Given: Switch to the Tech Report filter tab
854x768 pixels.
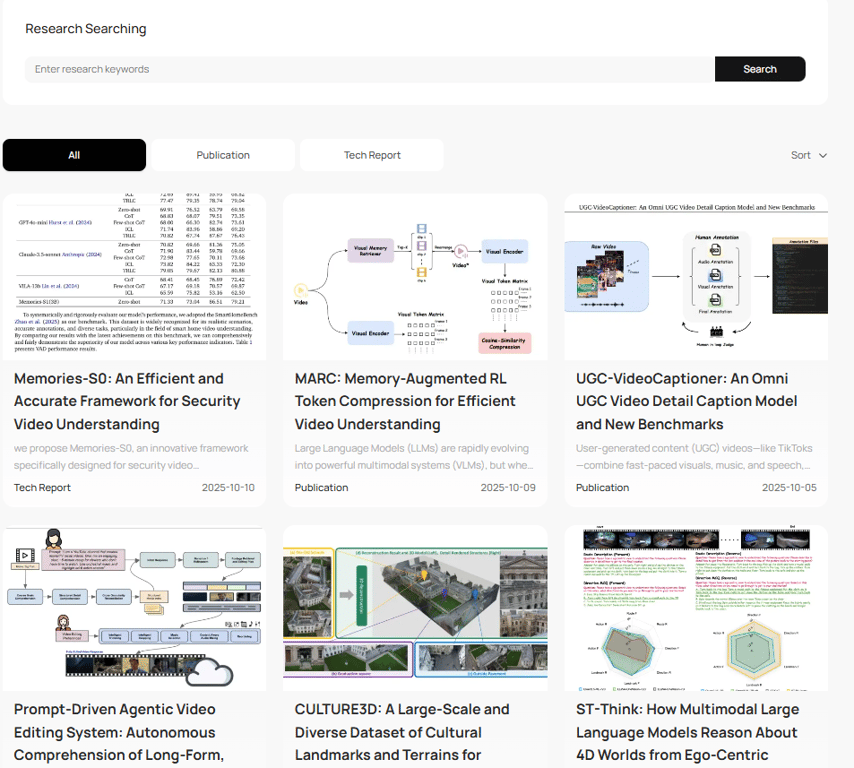Looking at the screenshot, I should tap(372, 155).
